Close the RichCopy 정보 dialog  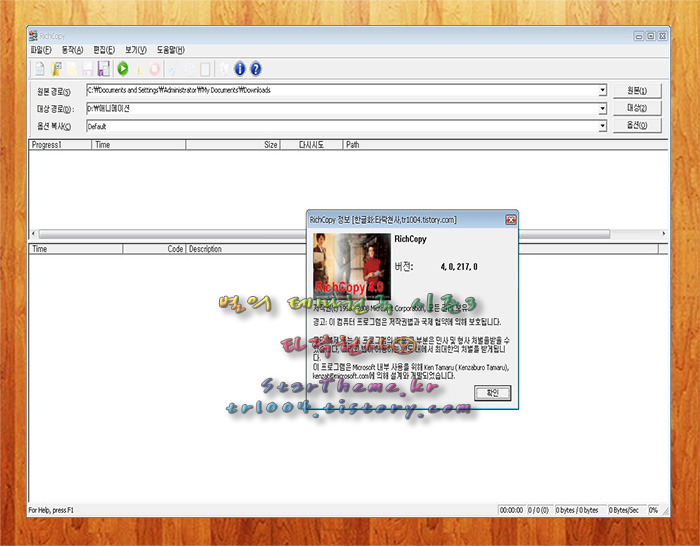point(511,220)
